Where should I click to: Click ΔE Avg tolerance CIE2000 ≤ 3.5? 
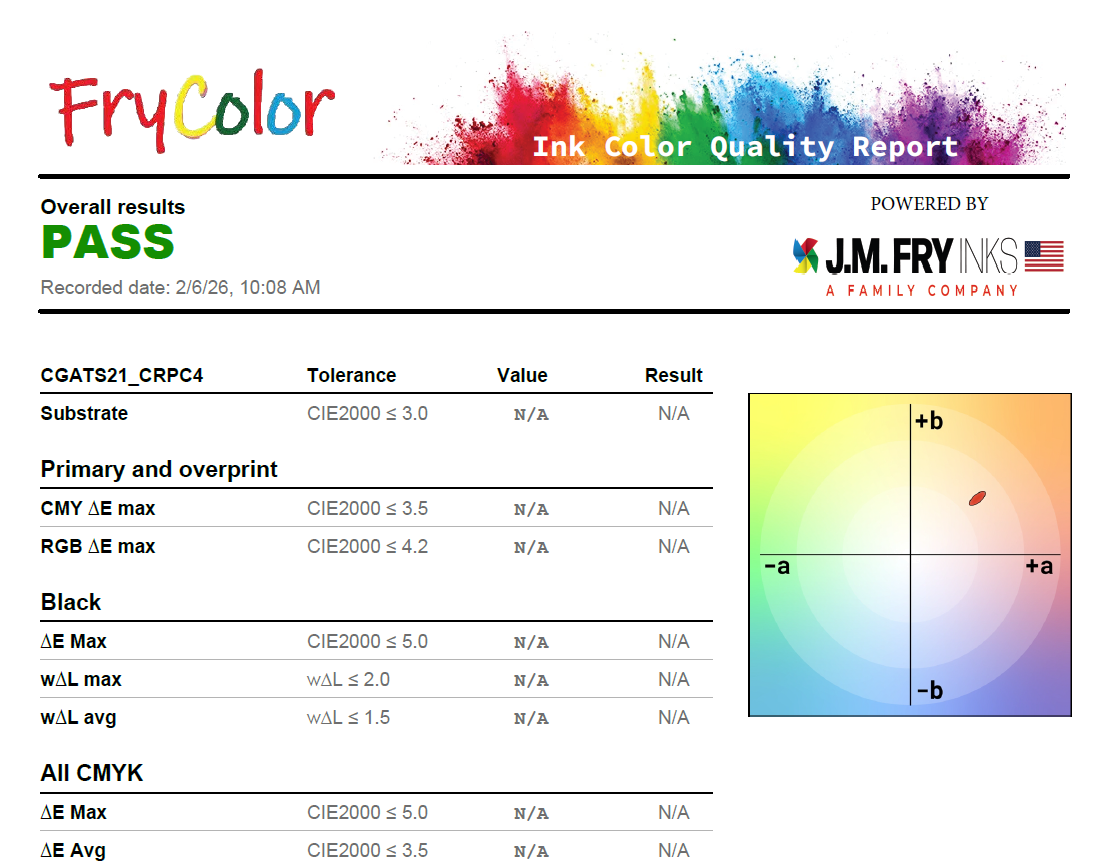(367, 851)
